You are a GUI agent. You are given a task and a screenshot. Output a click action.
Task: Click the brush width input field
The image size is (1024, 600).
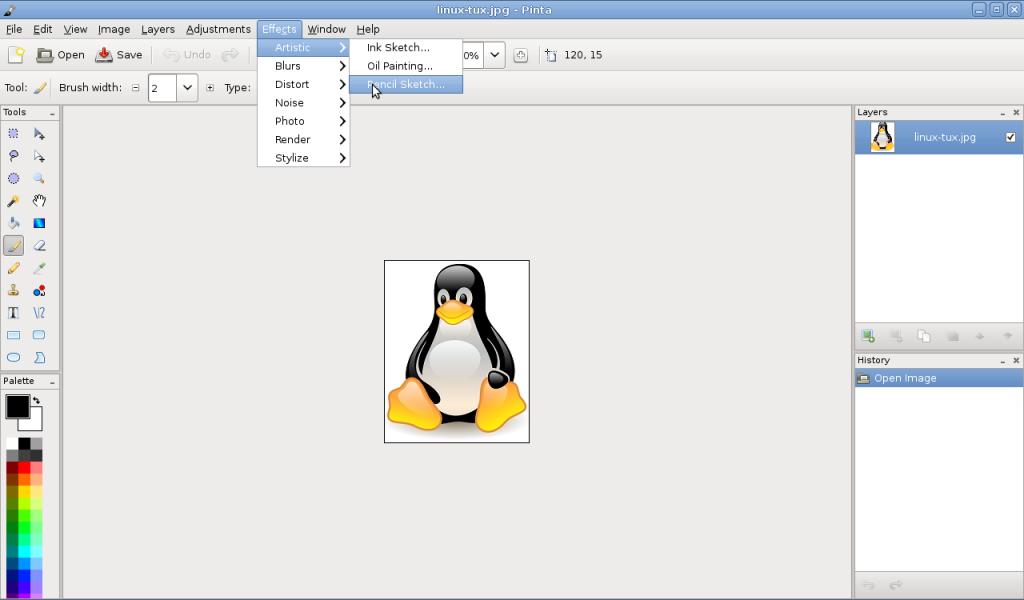(x=162, y=87)
